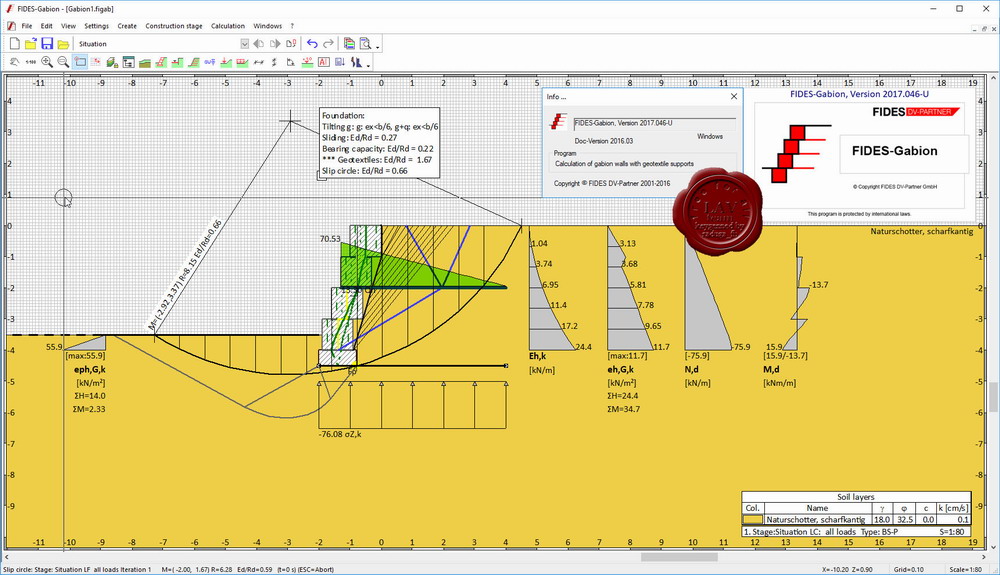
Task: Click the 'Scale=1:80' status bar entry
Action: [967, 569]
